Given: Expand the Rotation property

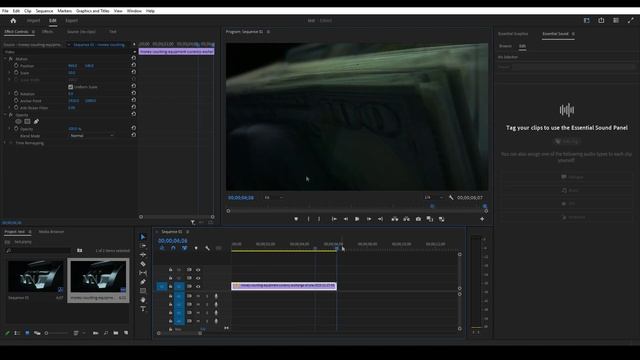Looking at the screenshot, I should (10, 93).
